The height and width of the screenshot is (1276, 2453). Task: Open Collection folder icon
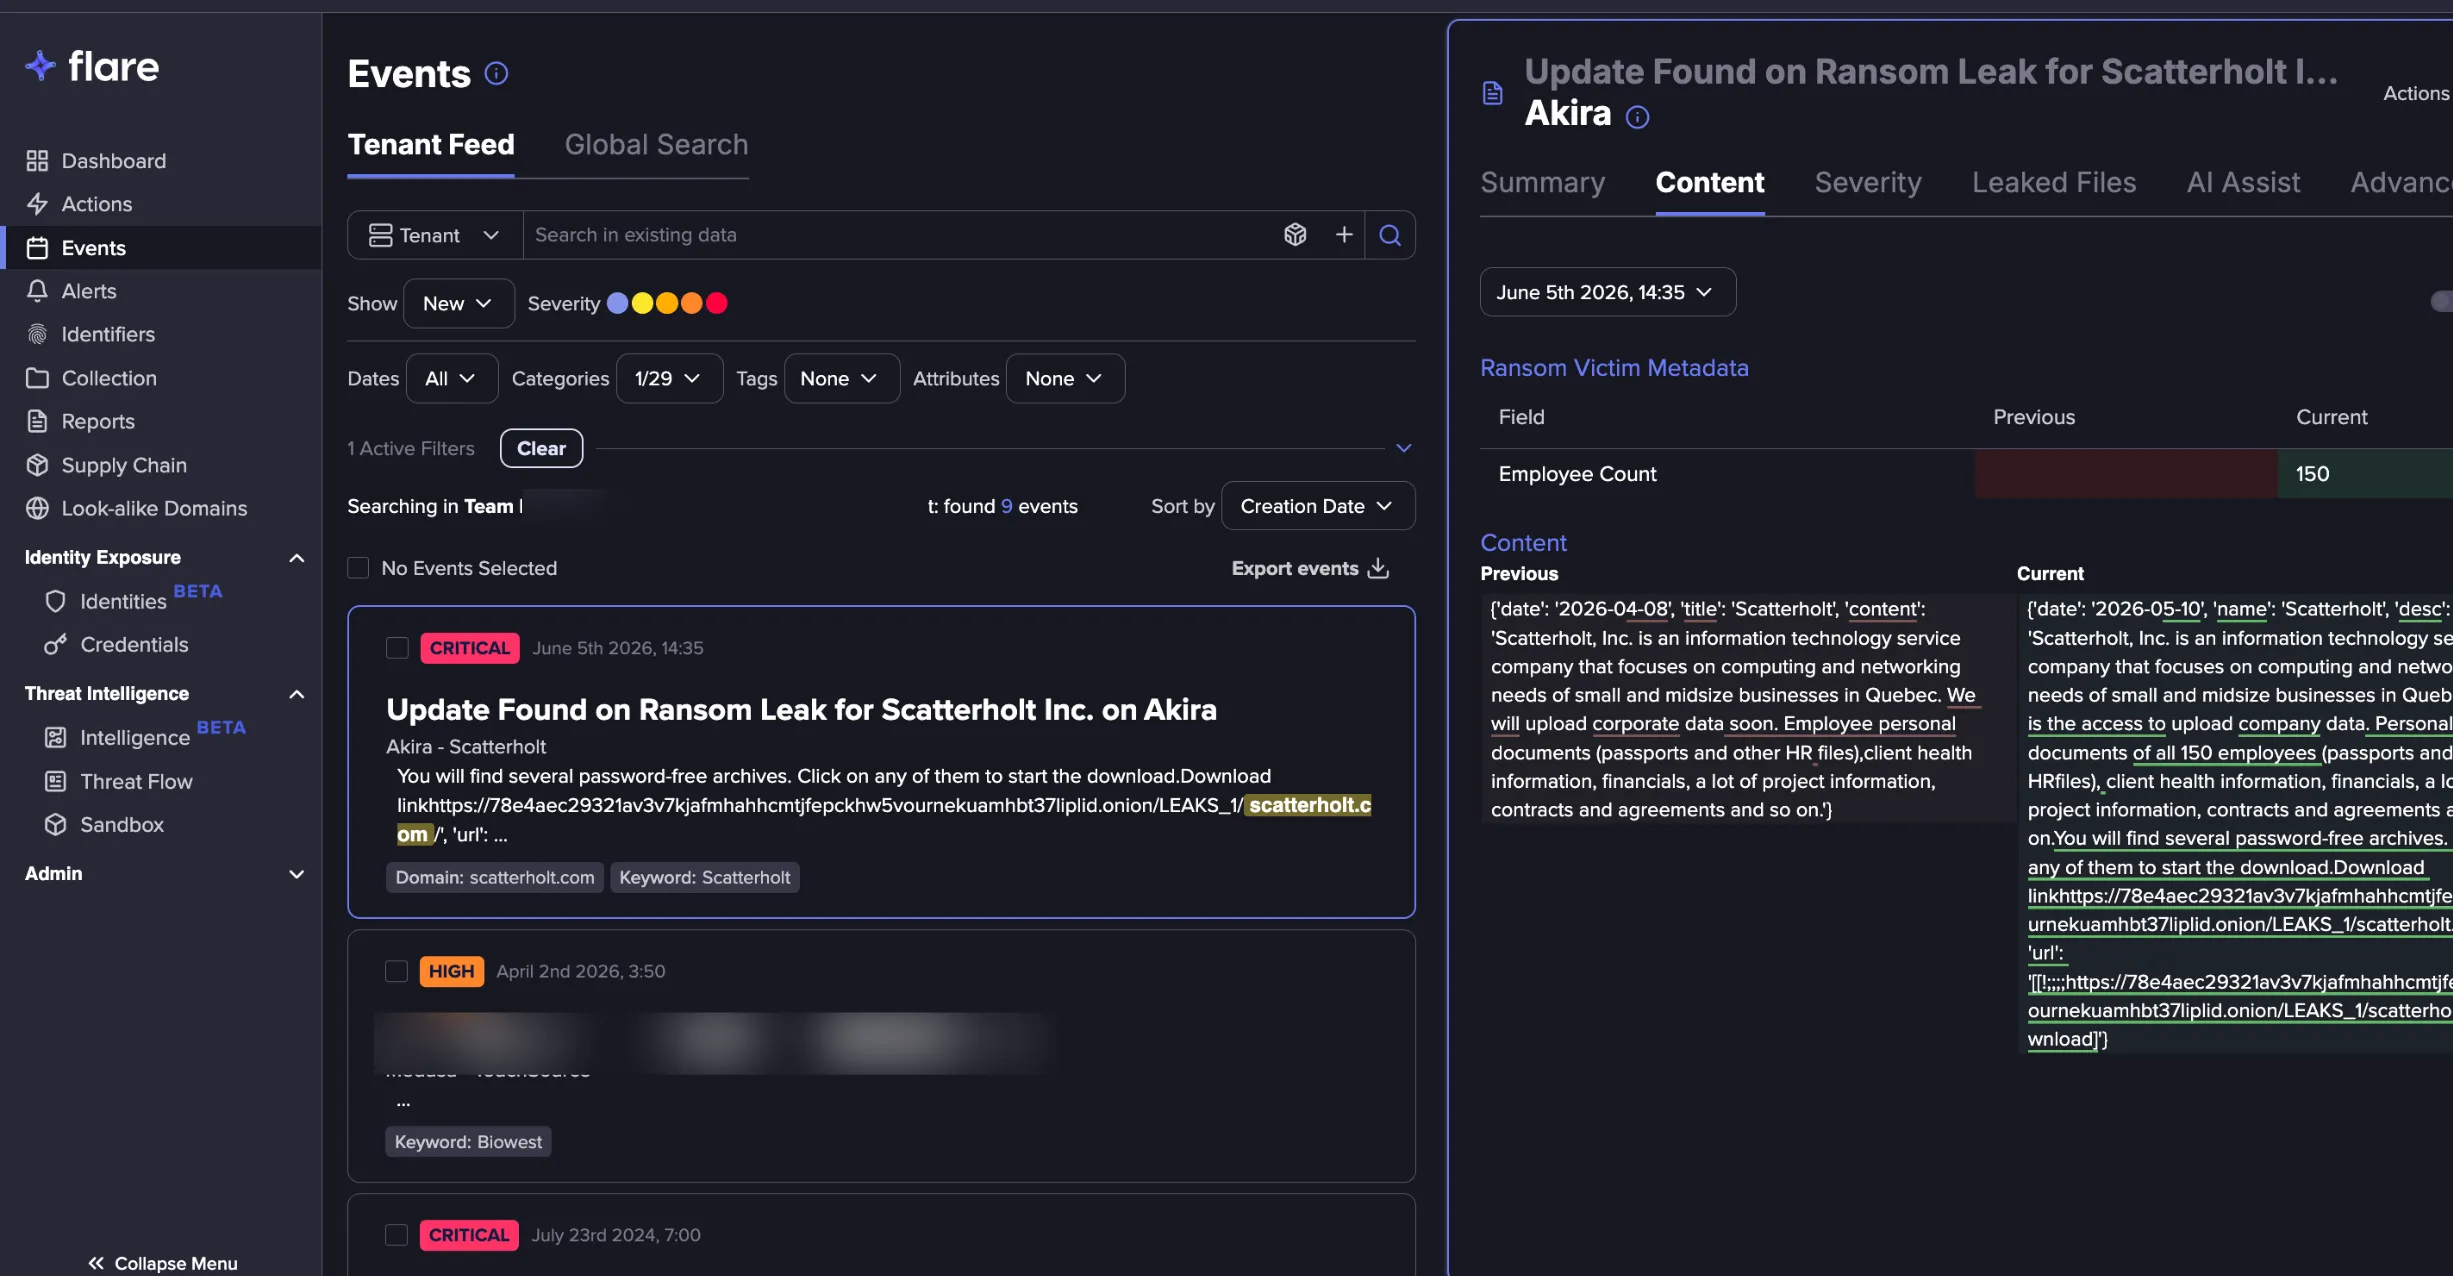[37, 378]
